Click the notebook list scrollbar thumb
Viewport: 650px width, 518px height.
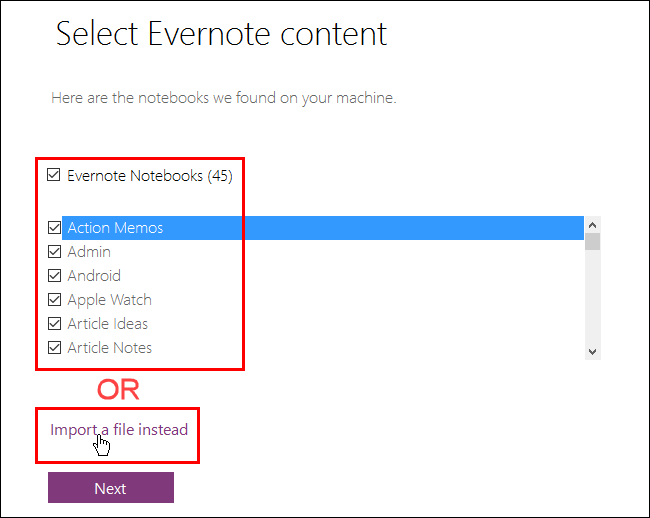point(592,241)
